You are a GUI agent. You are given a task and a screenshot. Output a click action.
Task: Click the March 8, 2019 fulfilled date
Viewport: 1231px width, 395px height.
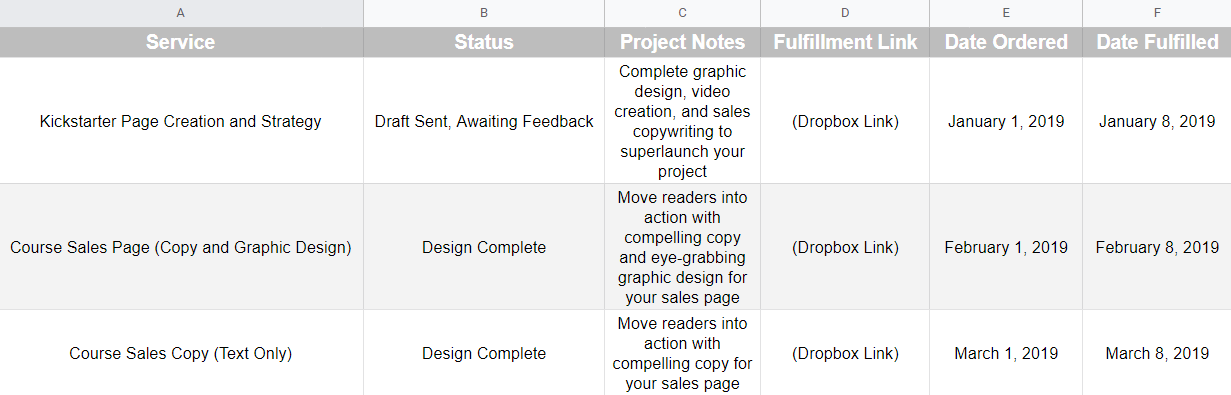(1157, 353)
